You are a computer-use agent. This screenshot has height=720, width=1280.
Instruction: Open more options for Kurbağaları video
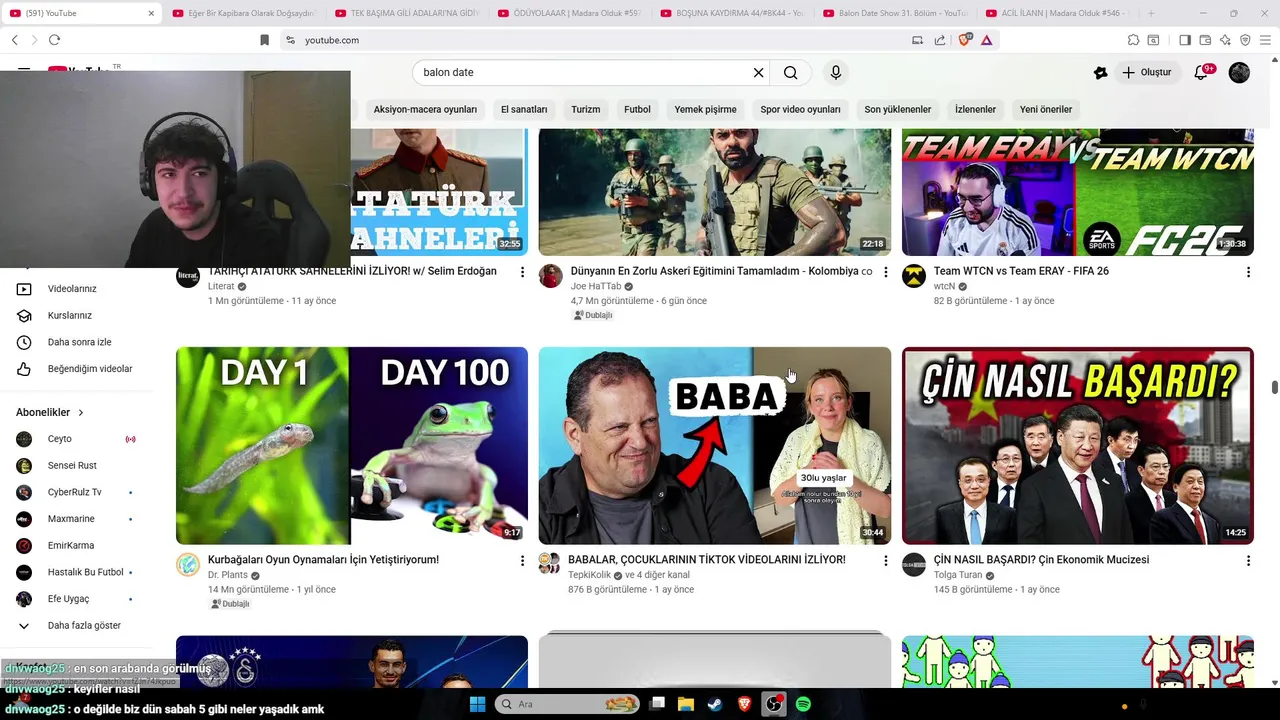click(522, 561)
